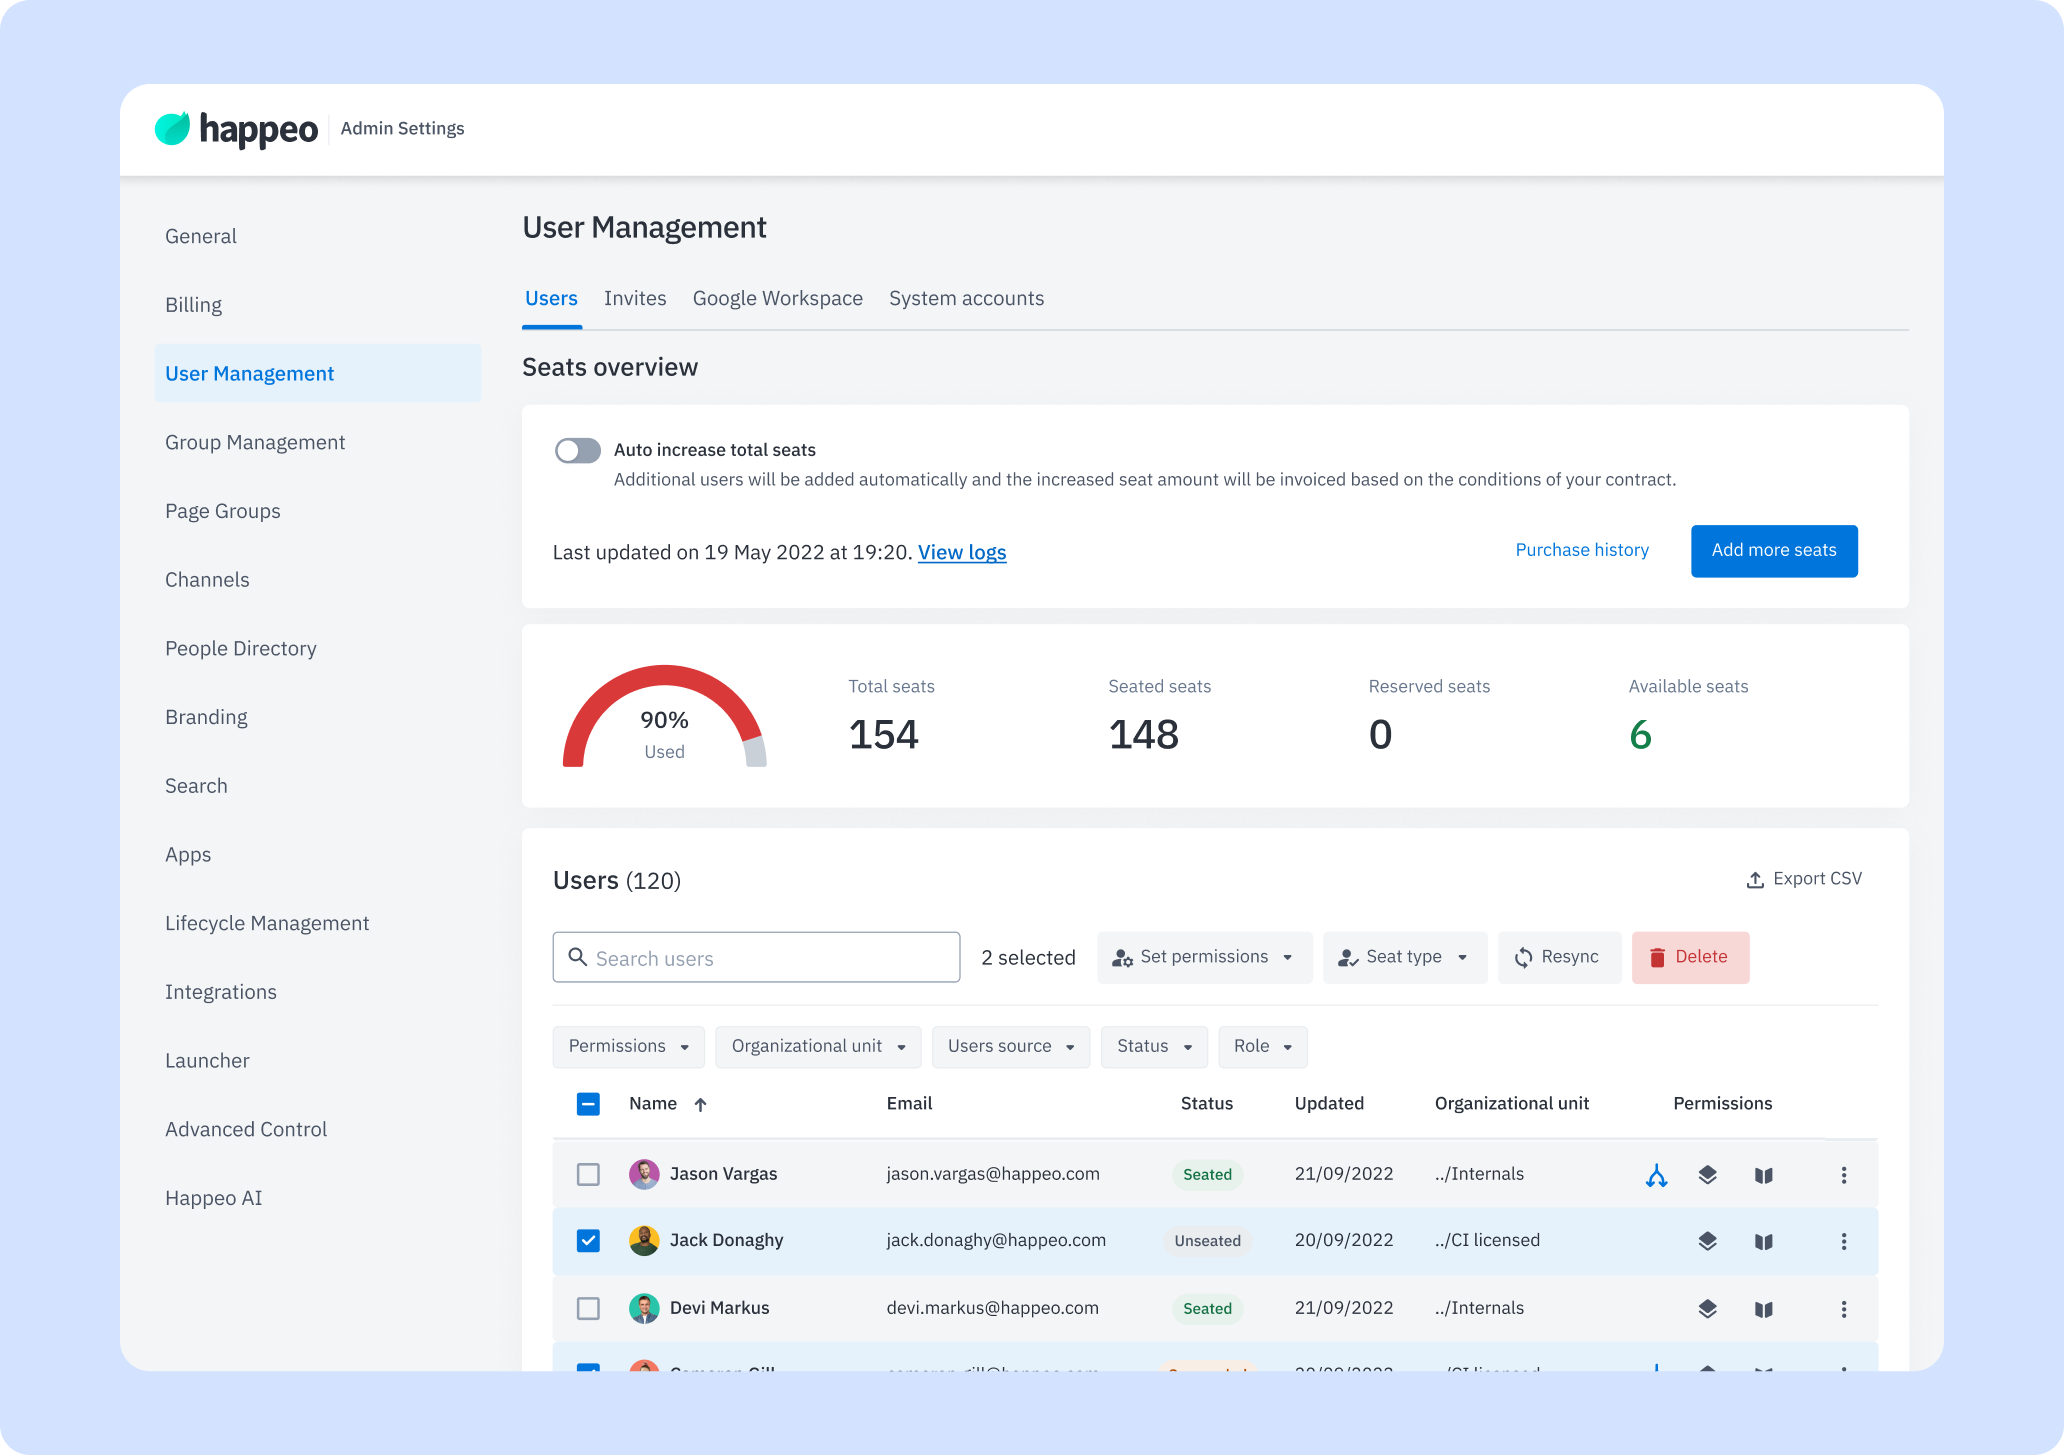This screenshot has width=2064, height=1455.
Task: Open Group Management in sidebar
Action: (x=255, y=442)
